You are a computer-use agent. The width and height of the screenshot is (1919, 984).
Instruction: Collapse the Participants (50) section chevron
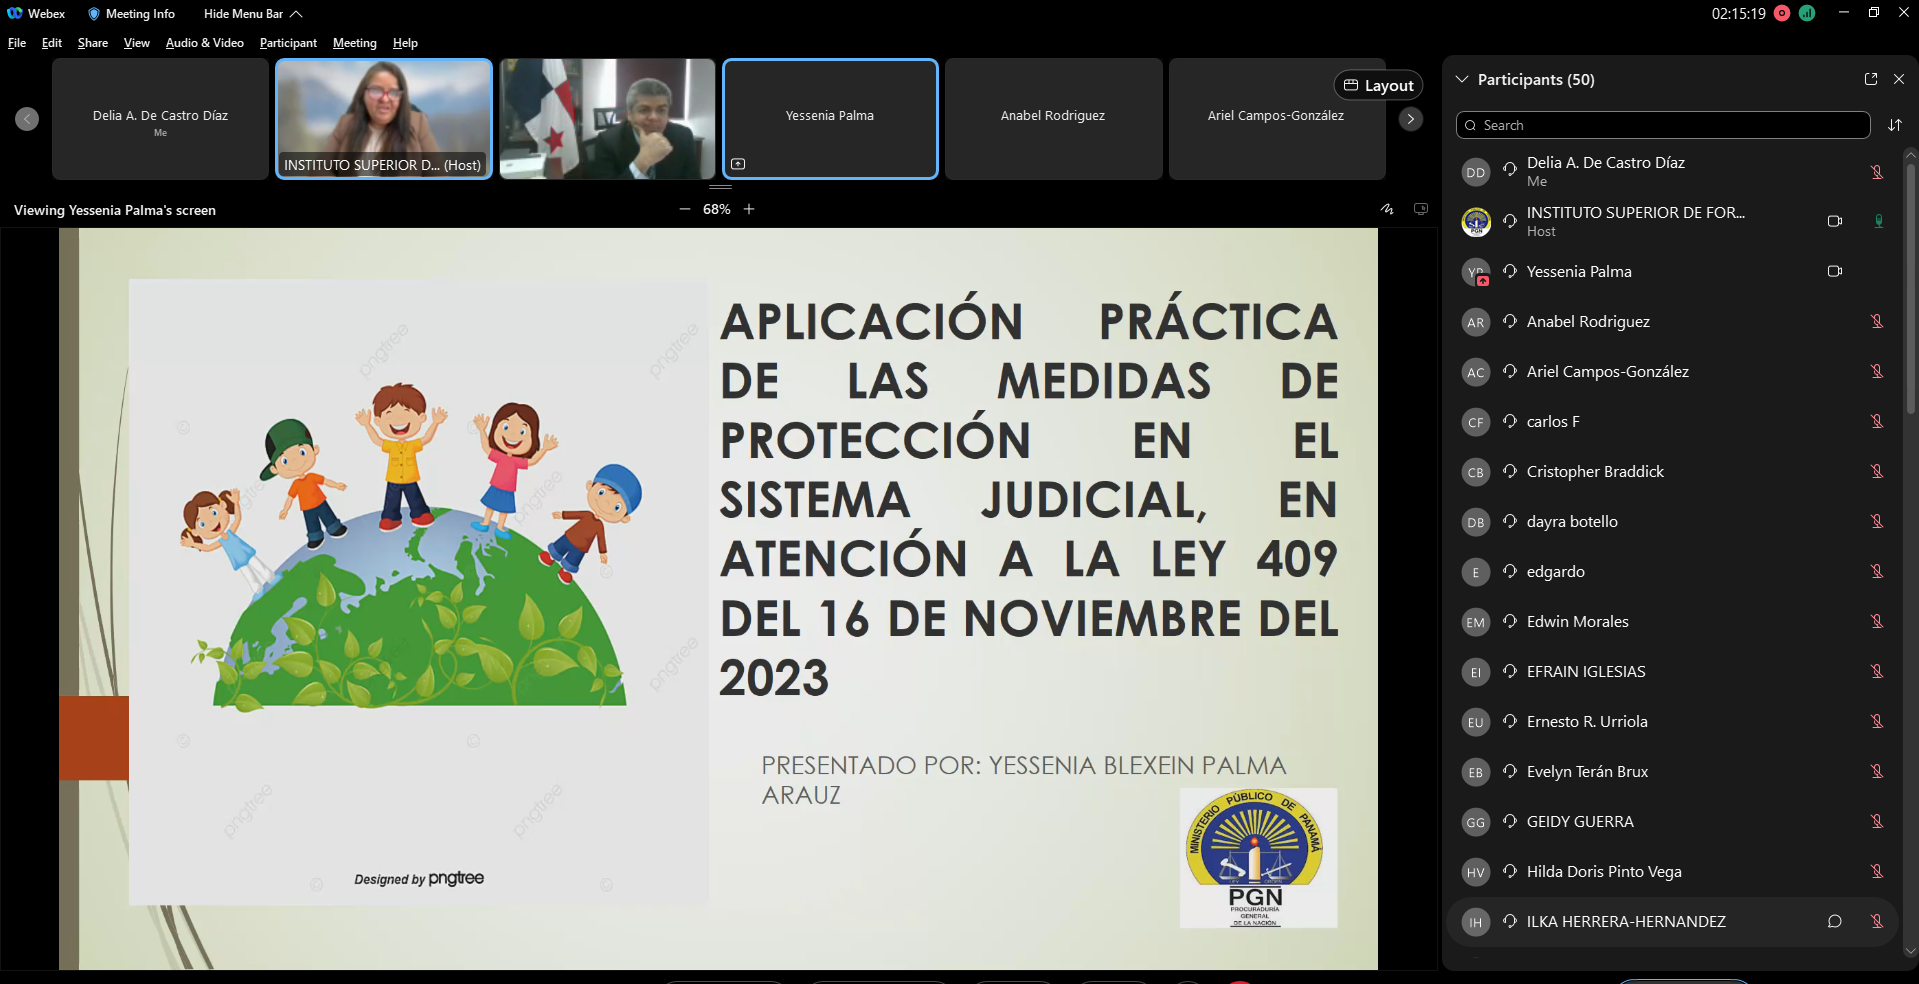(1462, 79)
